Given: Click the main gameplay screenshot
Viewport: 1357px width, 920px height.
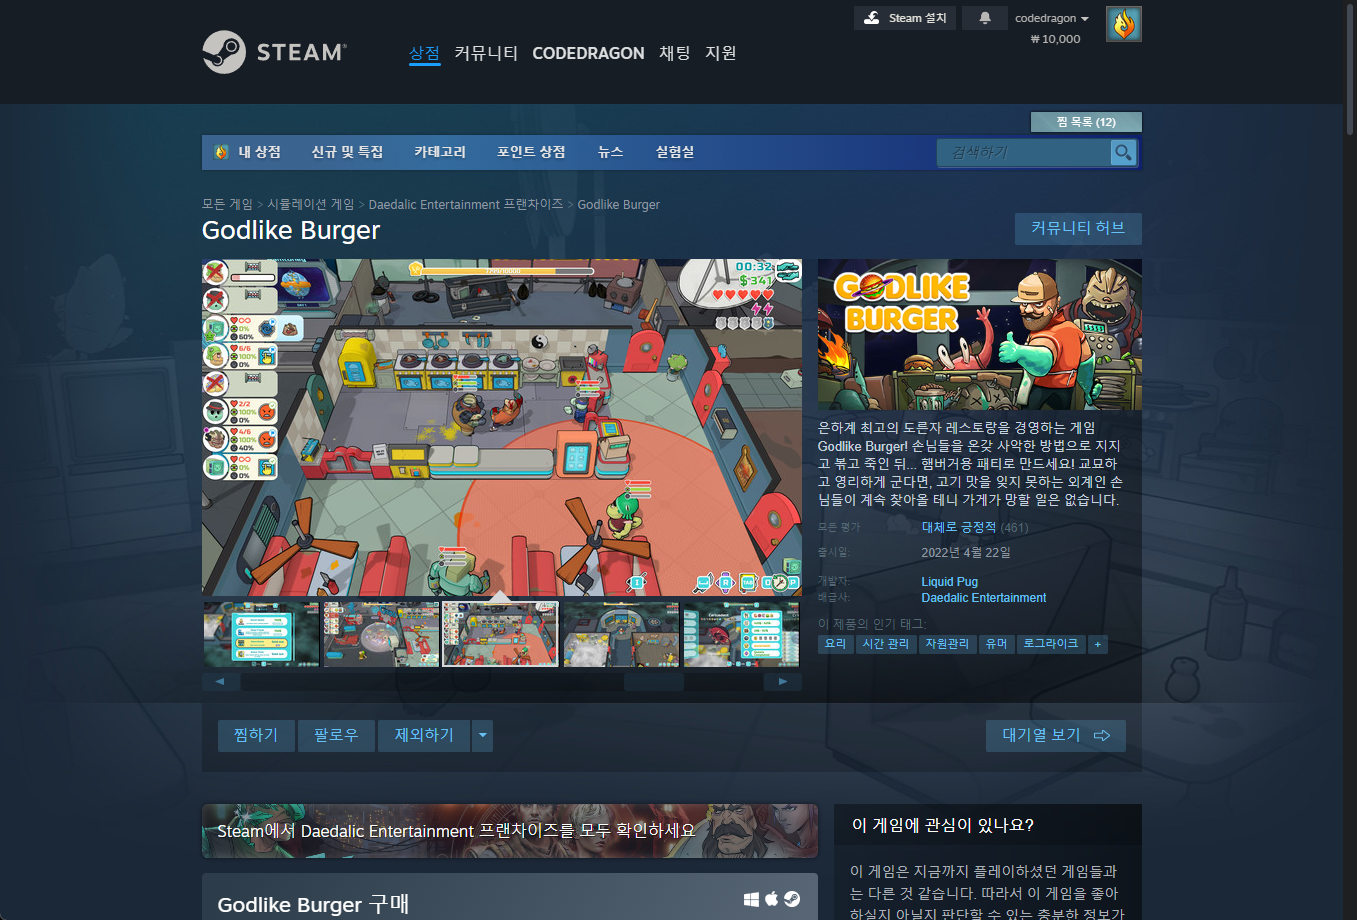Looking at the screenshot, I should [x=502, y=428].
